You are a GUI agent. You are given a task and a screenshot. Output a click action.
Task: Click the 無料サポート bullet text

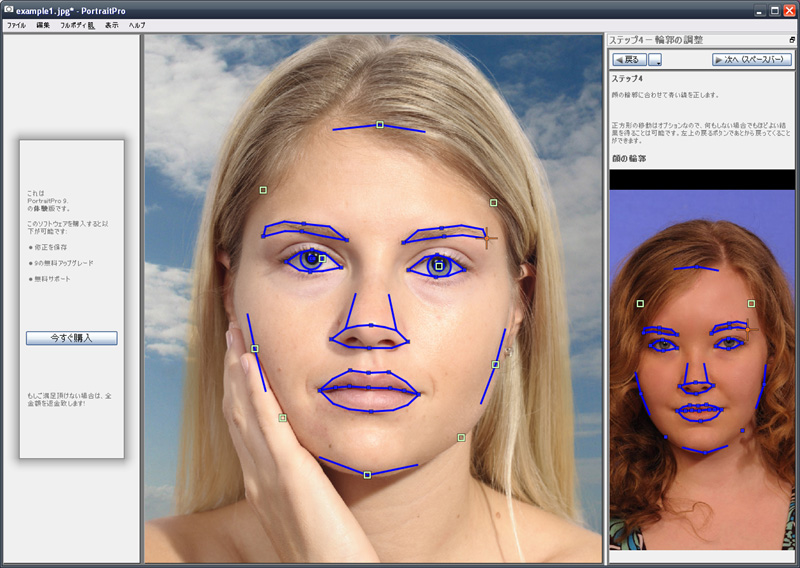point(52,279)
